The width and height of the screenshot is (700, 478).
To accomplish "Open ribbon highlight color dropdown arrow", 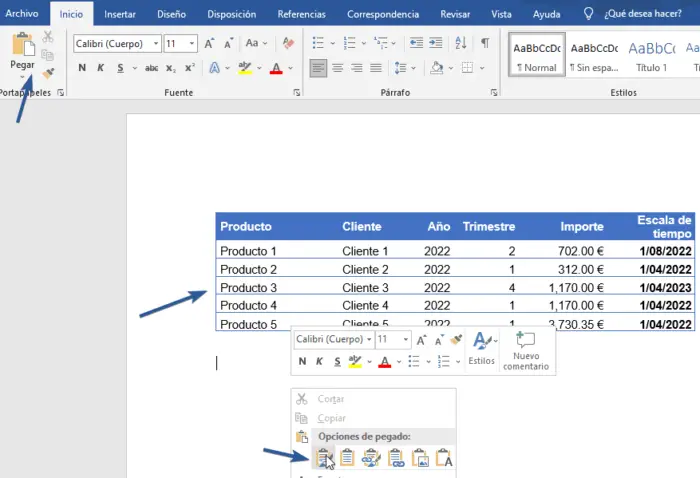I will 259,68.
